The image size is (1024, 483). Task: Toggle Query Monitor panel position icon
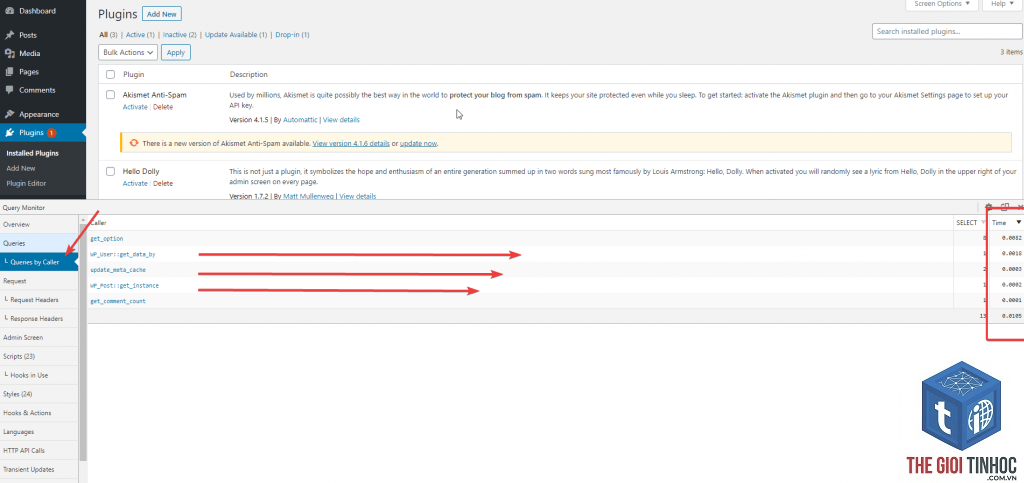[1006, 207]
